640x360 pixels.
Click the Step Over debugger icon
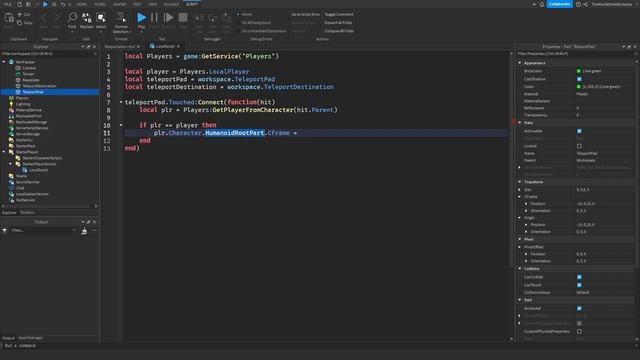coord(213,18)
